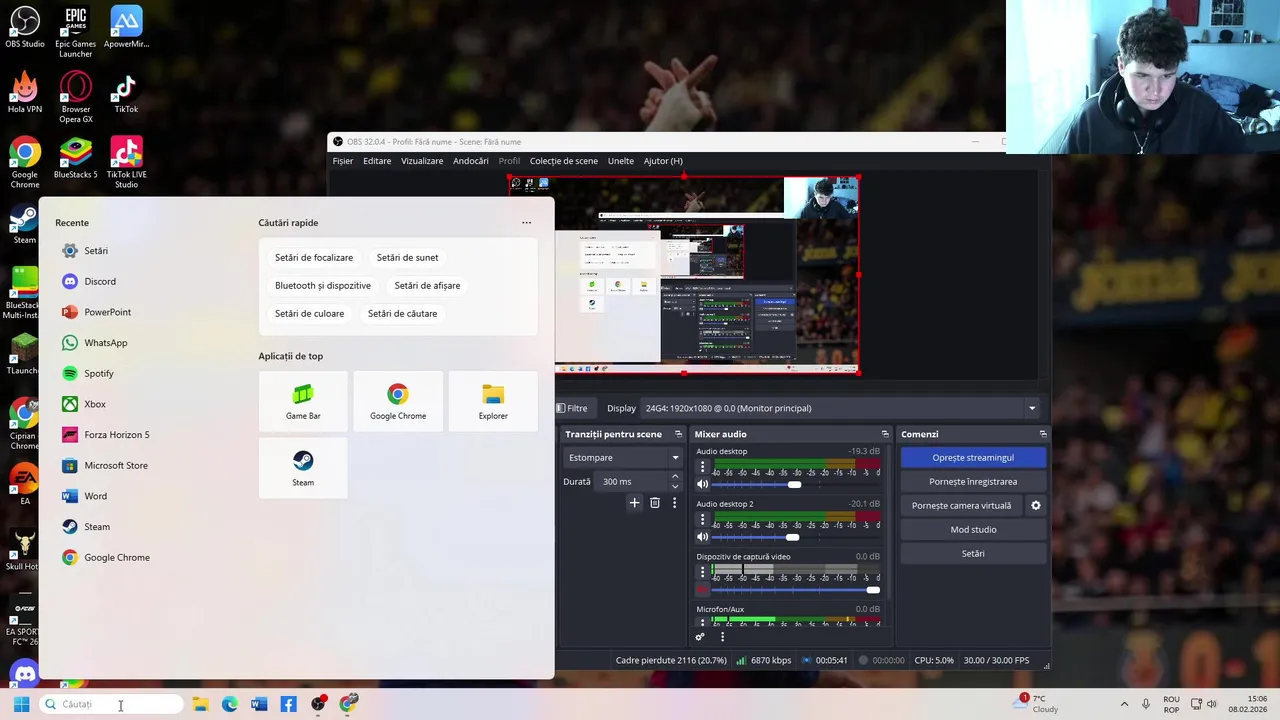Click Oprește streamingul button
The image size is (1280, 720).
pos(973,458)
